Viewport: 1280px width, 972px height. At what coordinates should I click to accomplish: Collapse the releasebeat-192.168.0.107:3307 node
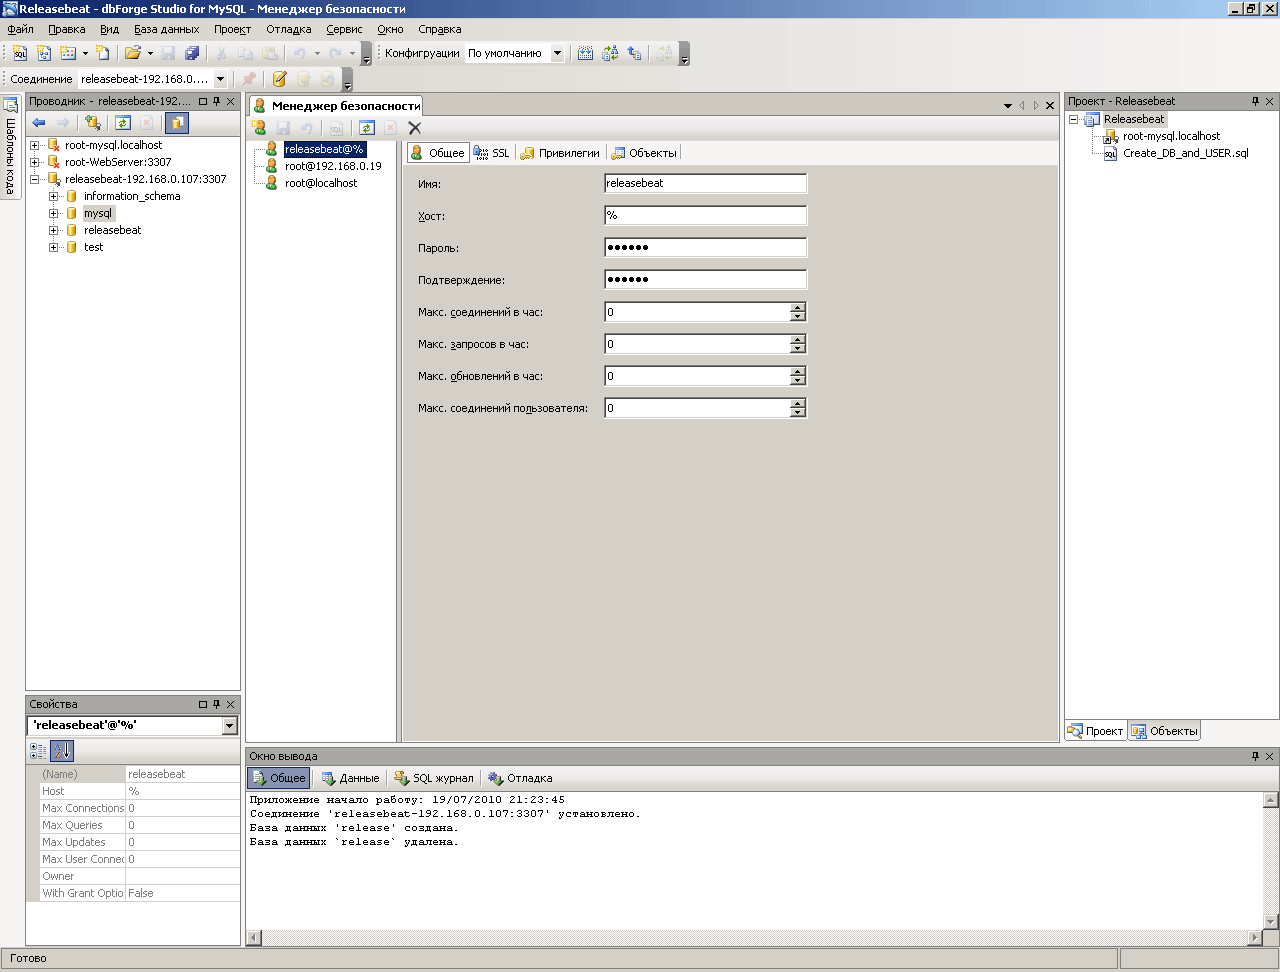pos(35,179)
